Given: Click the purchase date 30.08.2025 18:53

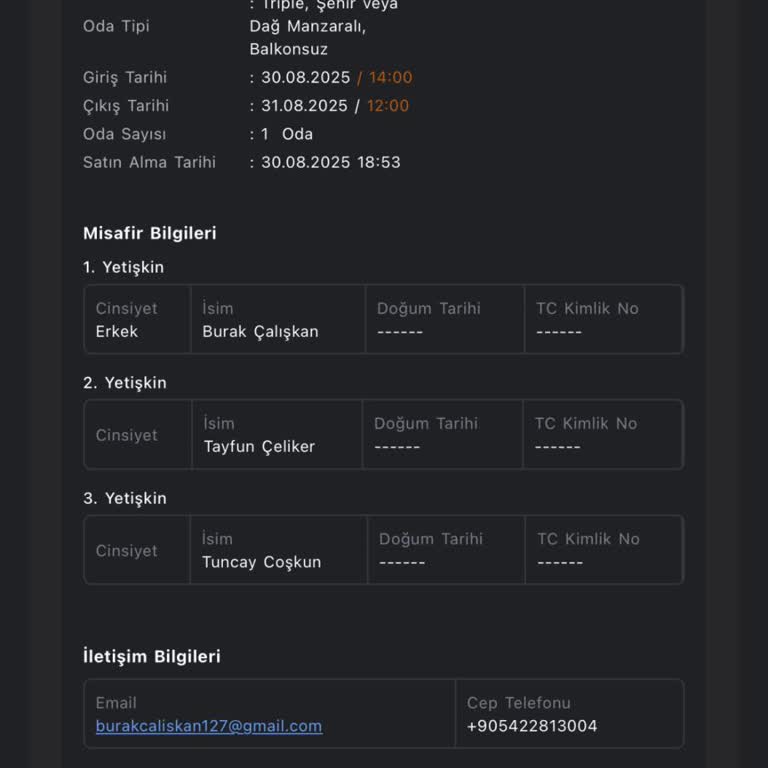Looking at the screenshot, I should 331,162.
